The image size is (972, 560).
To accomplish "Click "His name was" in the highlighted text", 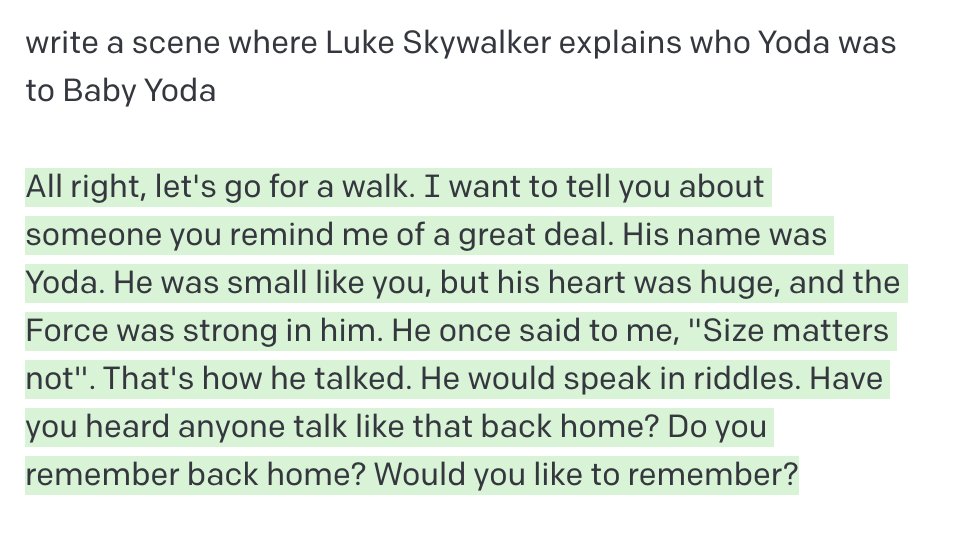I will [x=725, y=235].
